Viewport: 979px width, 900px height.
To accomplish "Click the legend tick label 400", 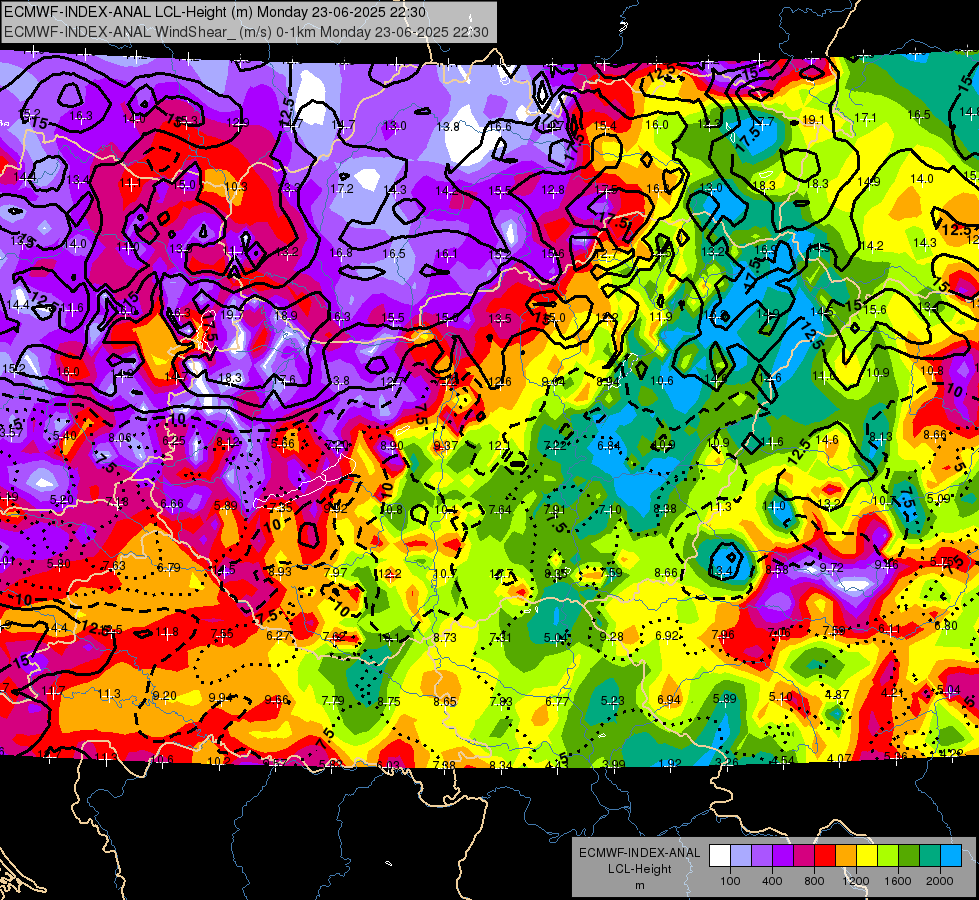I will (772, 881).
